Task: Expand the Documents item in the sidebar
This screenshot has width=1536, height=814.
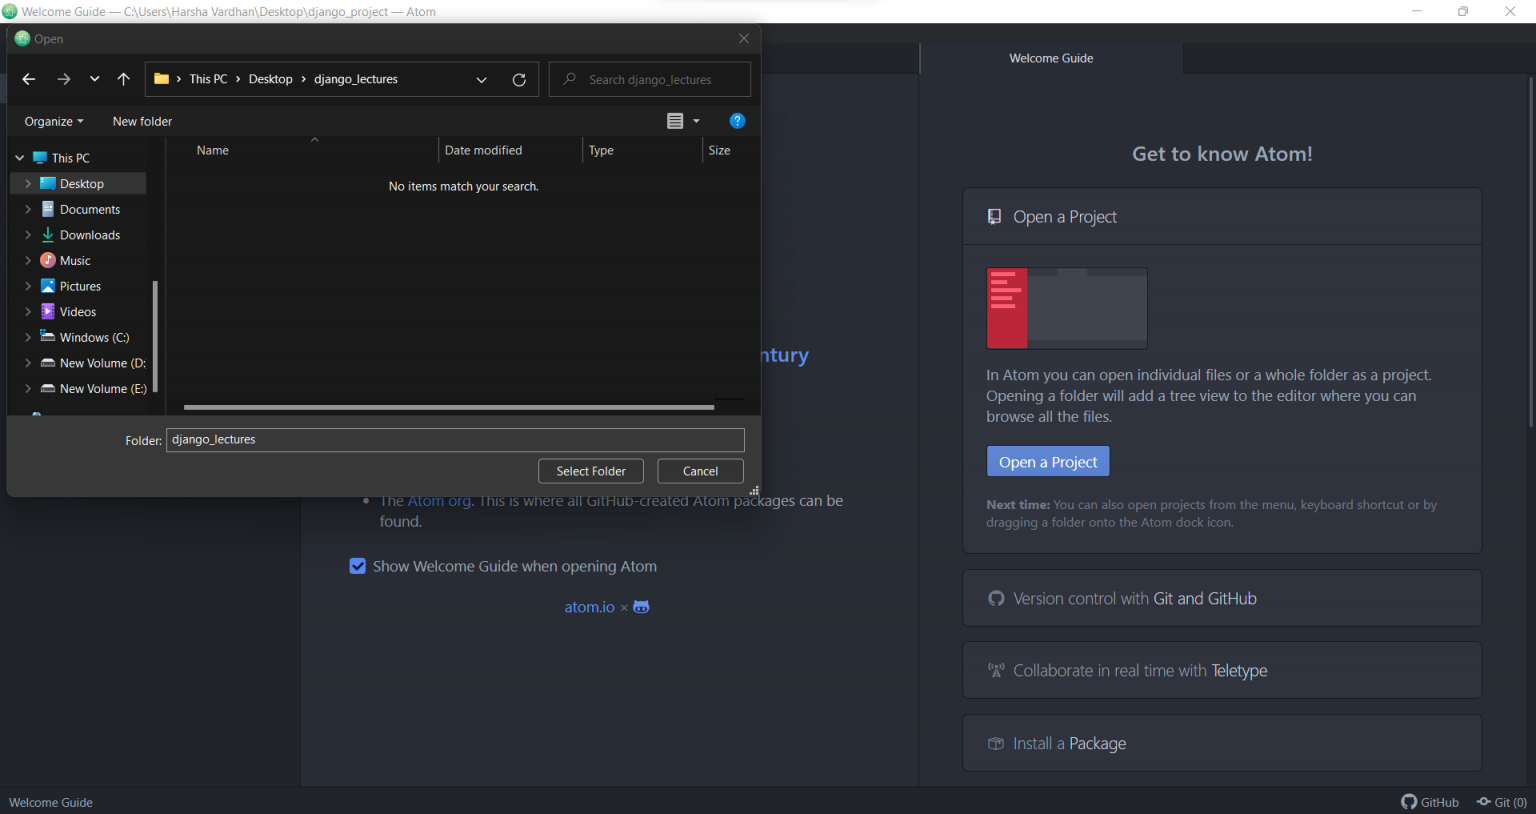Action: 28,209
